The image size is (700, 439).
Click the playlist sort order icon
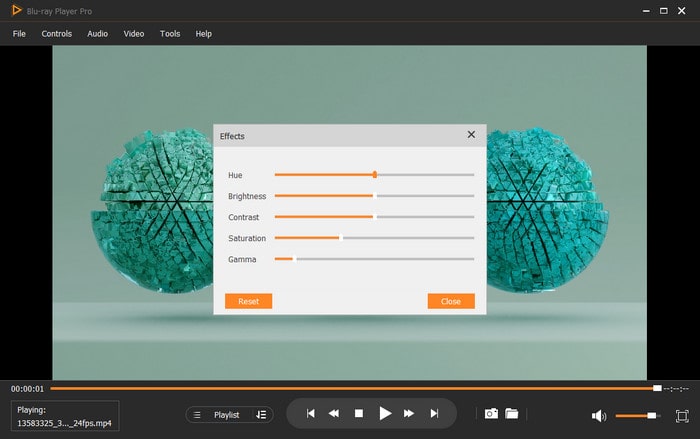pyautogui.click(x=261, y=415)
